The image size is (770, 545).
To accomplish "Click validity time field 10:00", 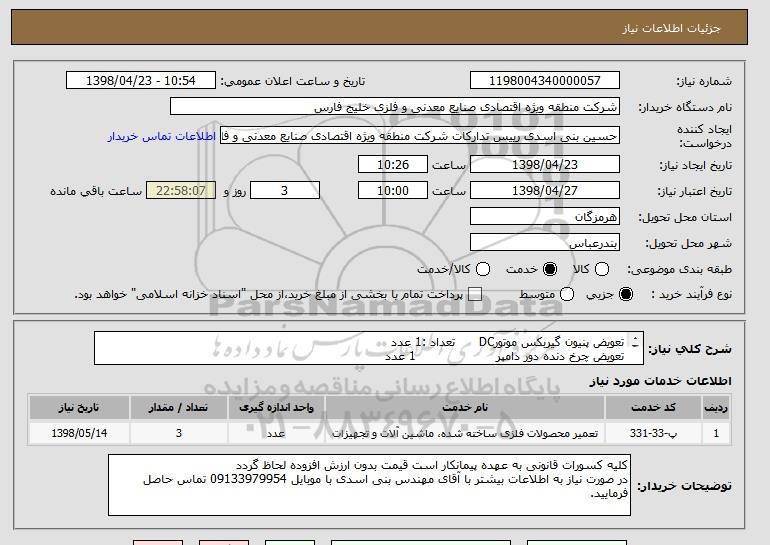I will (393, 191).
